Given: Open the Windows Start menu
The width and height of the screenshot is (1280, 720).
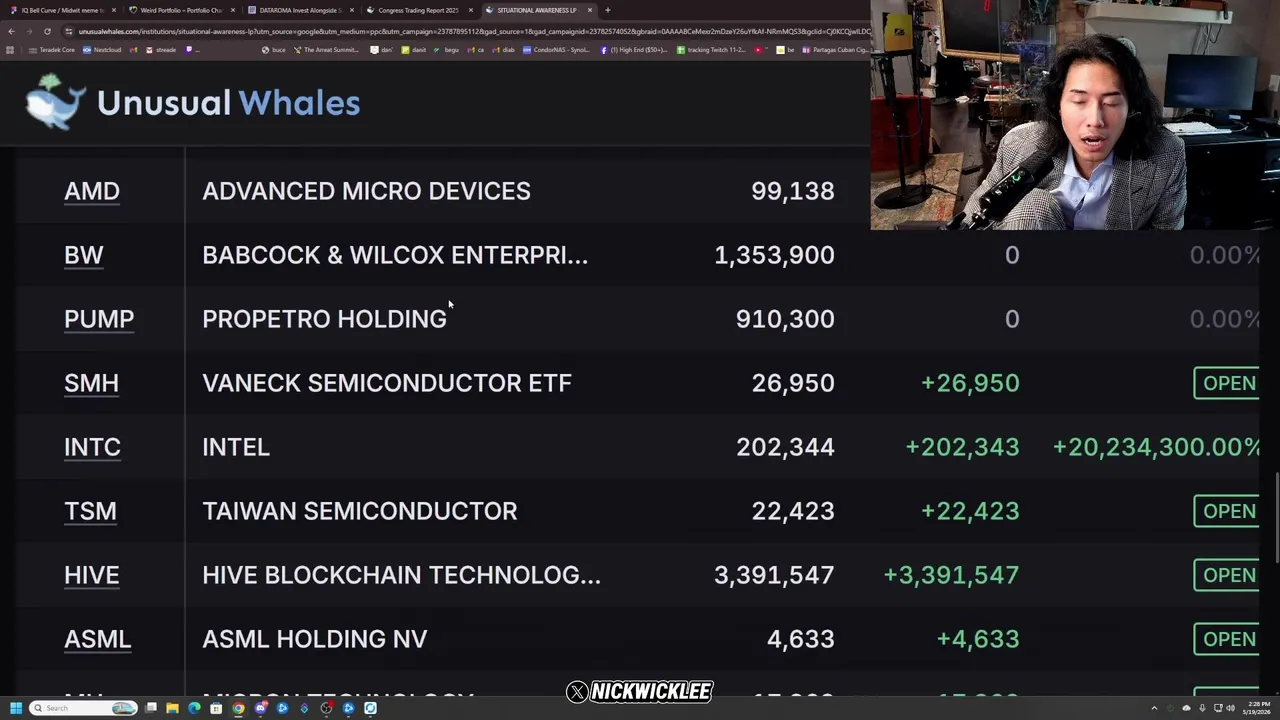Looking at the screenshot, I should pyautogui.click(x=16, y=708).
